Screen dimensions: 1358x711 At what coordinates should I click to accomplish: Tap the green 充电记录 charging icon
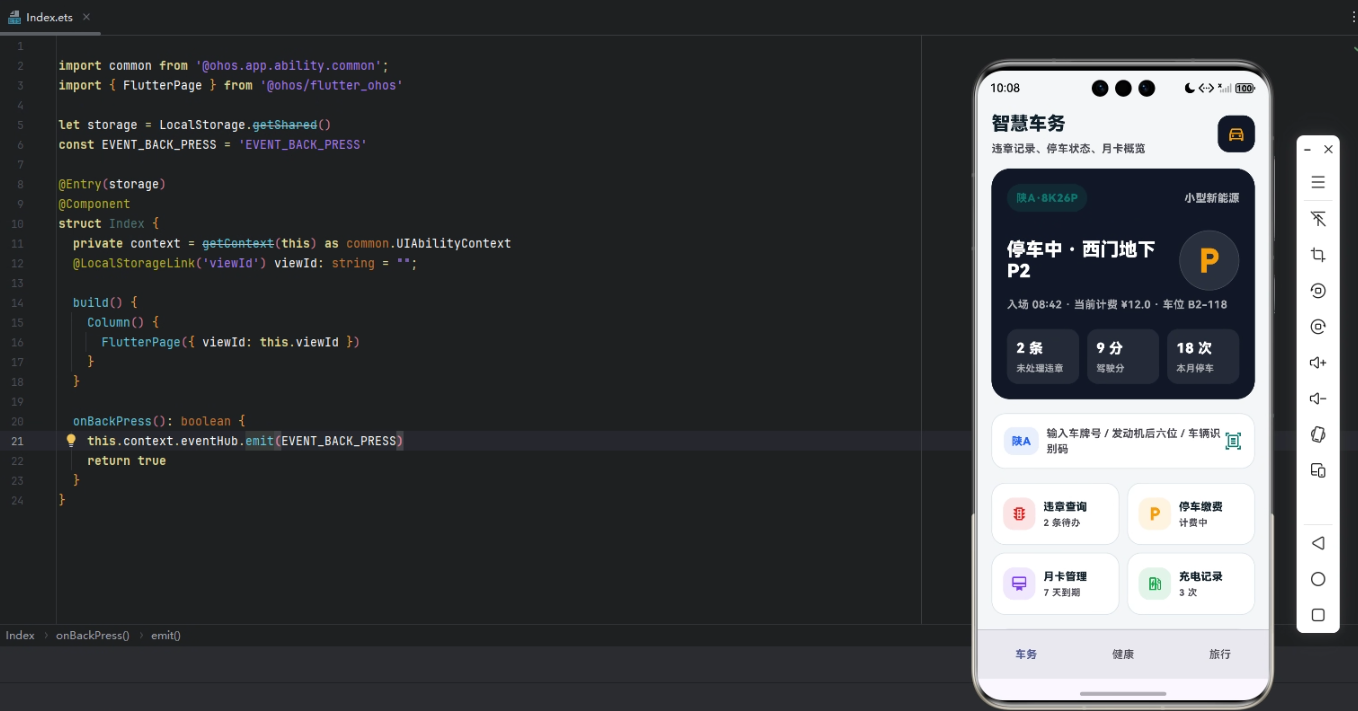click(x=1154, y=583)
